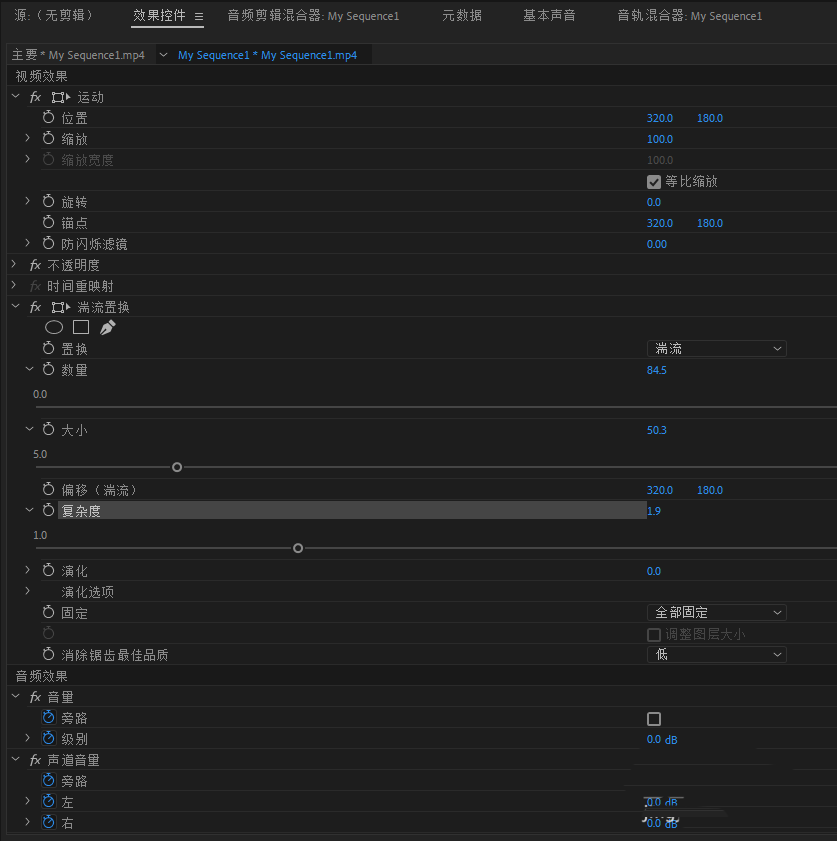
Task: Click the 大小 value field 50.3
Action: 657,430
